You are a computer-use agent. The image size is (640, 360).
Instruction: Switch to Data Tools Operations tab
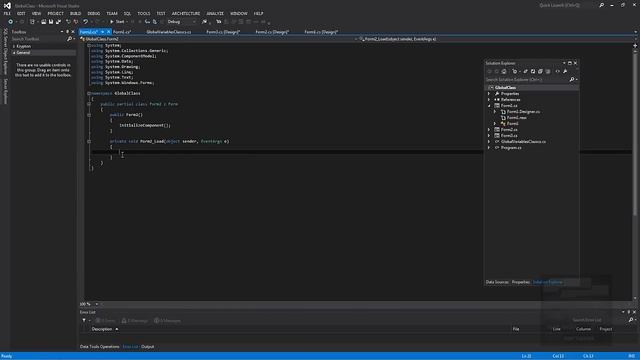pos(100,347)
